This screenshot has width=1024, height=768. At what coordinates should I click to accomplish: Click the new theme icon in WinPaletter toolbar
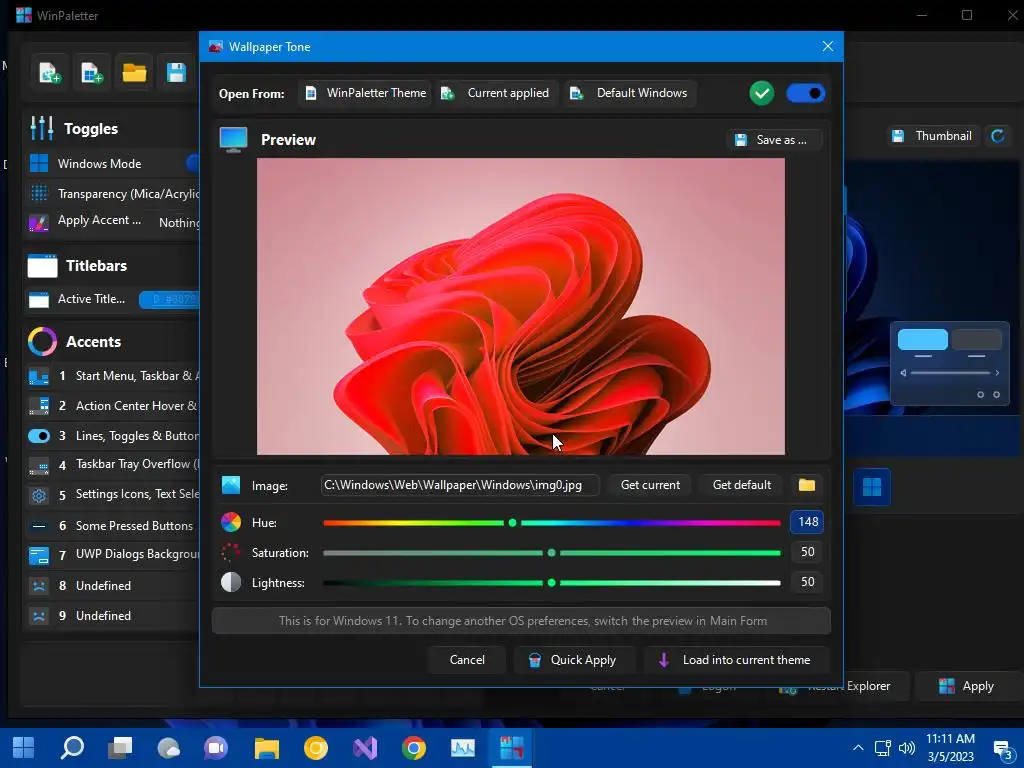pos(50,72)
